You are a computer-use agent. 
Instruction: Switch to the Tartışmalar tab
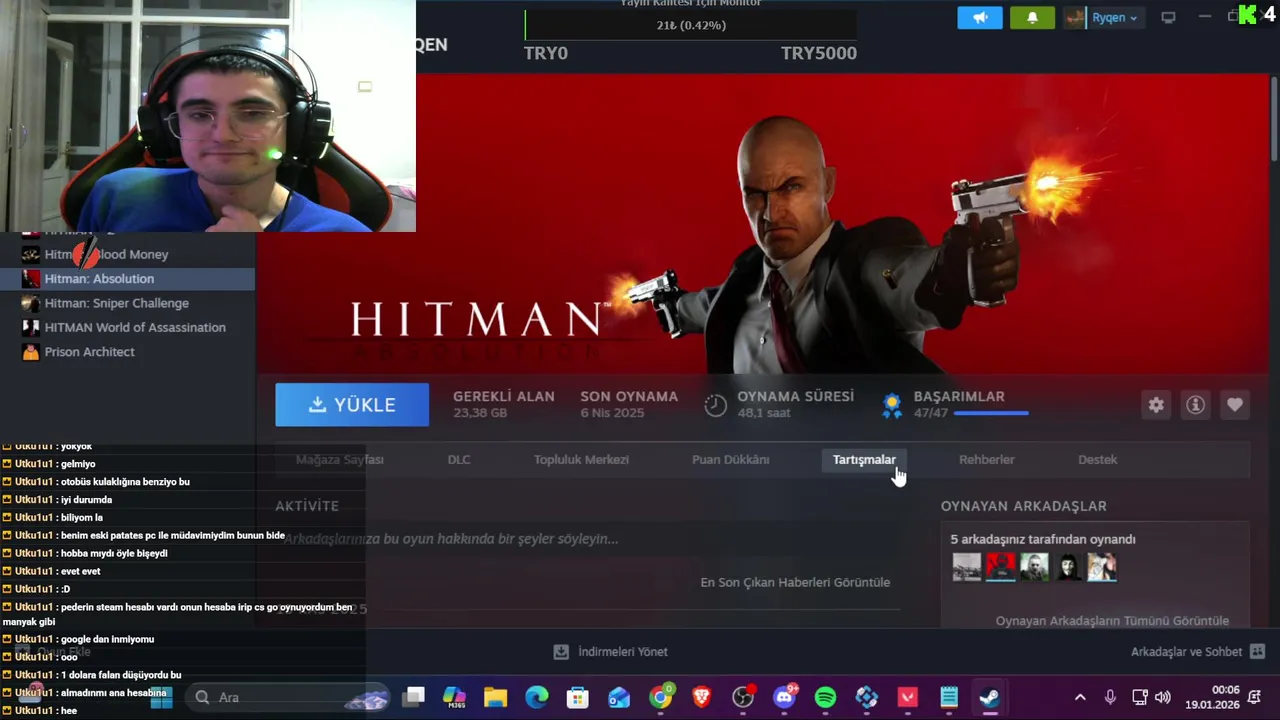[x=864, y=460]
